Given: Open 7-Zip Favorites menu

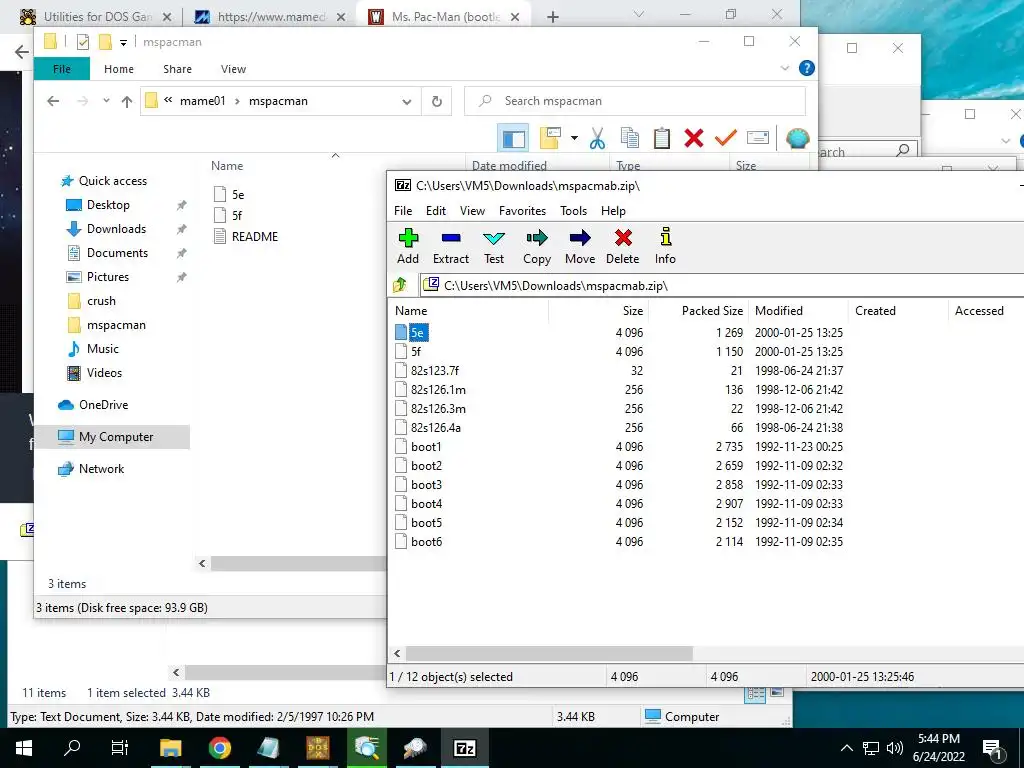Looking at the screenshot, I should [x=522, y=210].
